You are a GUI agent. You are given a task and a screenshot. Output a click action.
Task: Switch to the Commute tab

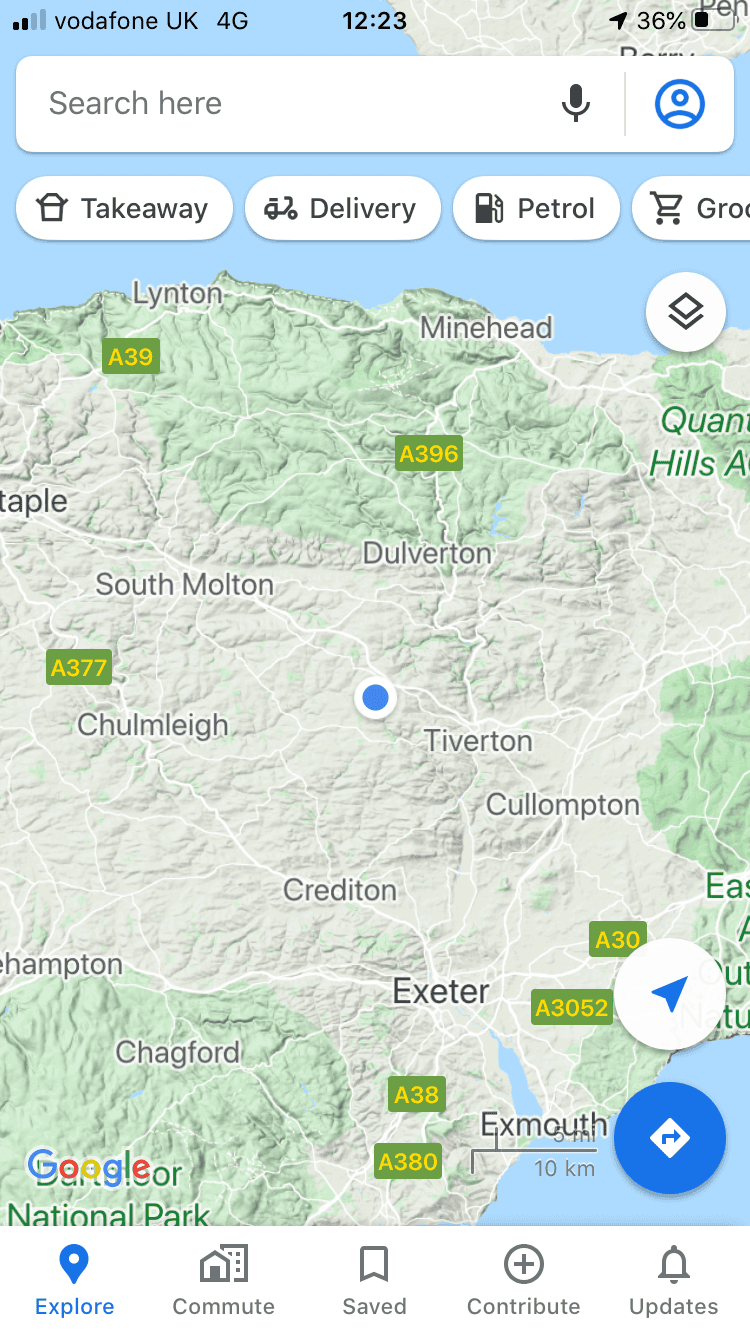(224, 1281)
